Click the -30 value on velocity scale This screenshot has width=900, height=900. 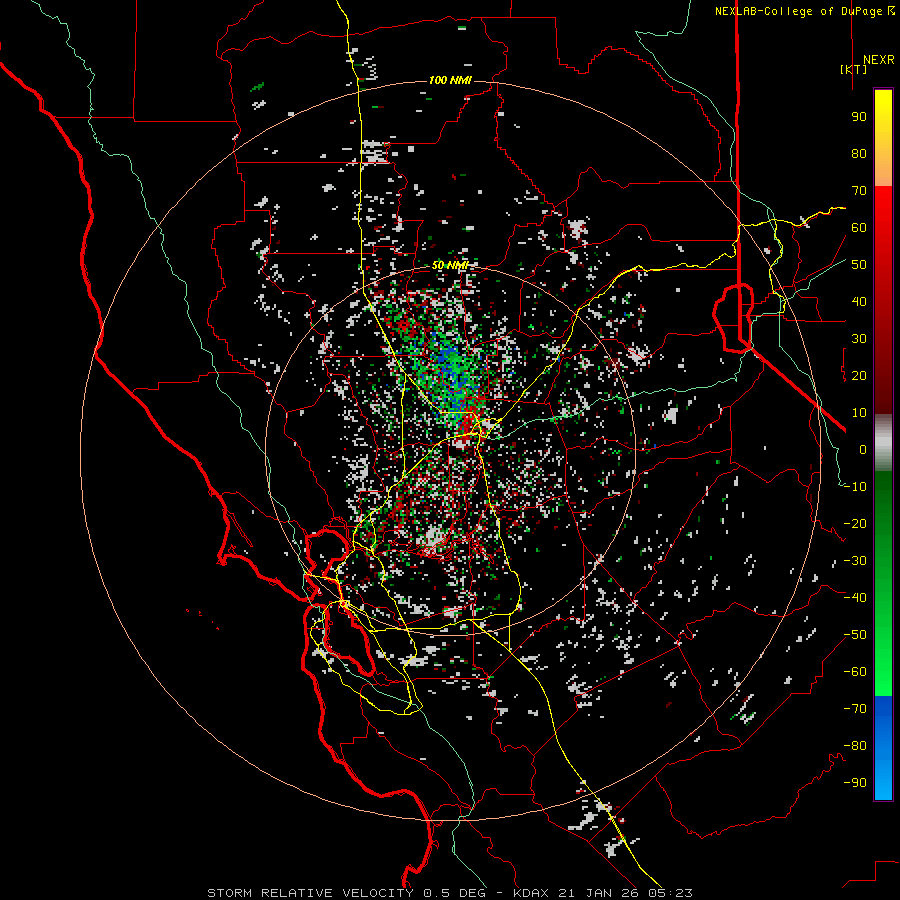click(x=855, y=561)
